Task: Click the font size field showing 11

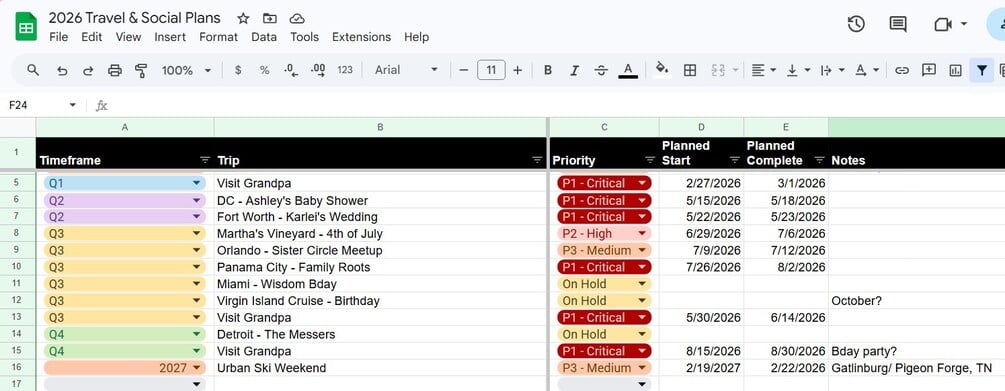Action: (x=491, y=70)
